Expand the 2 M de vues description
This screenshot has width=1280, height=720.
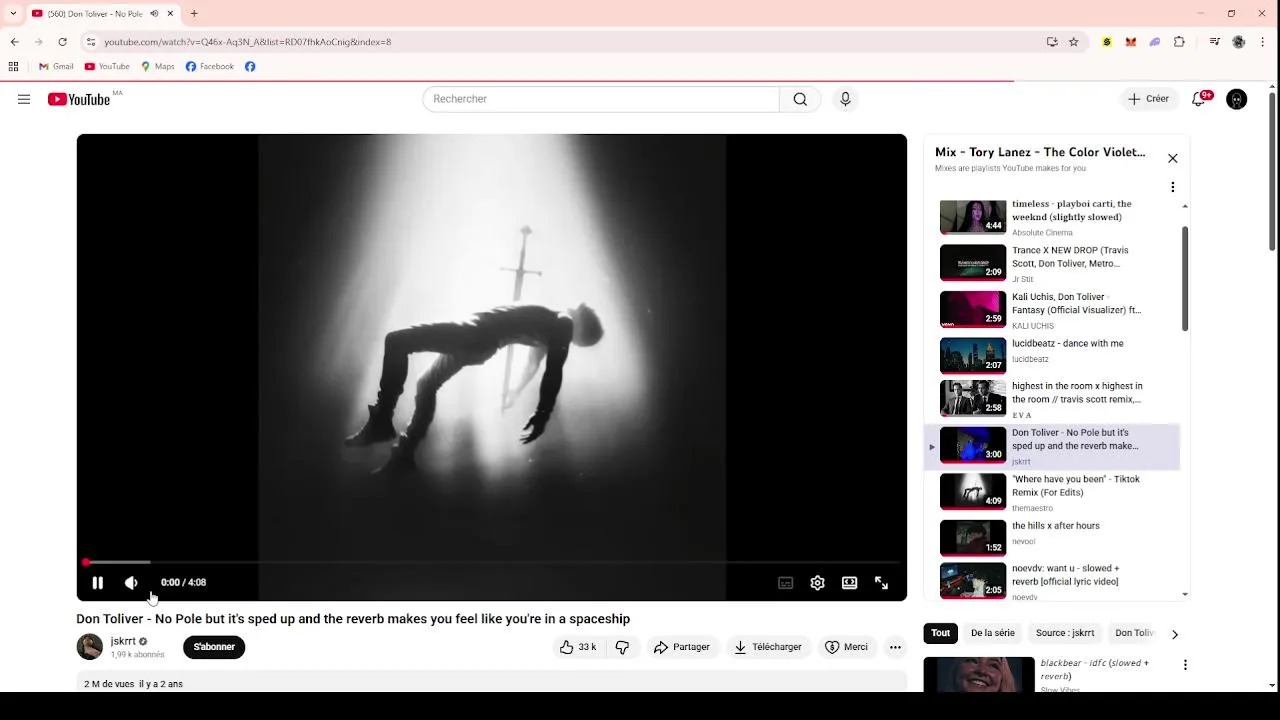pyautogui.click(x=492, y=682)
